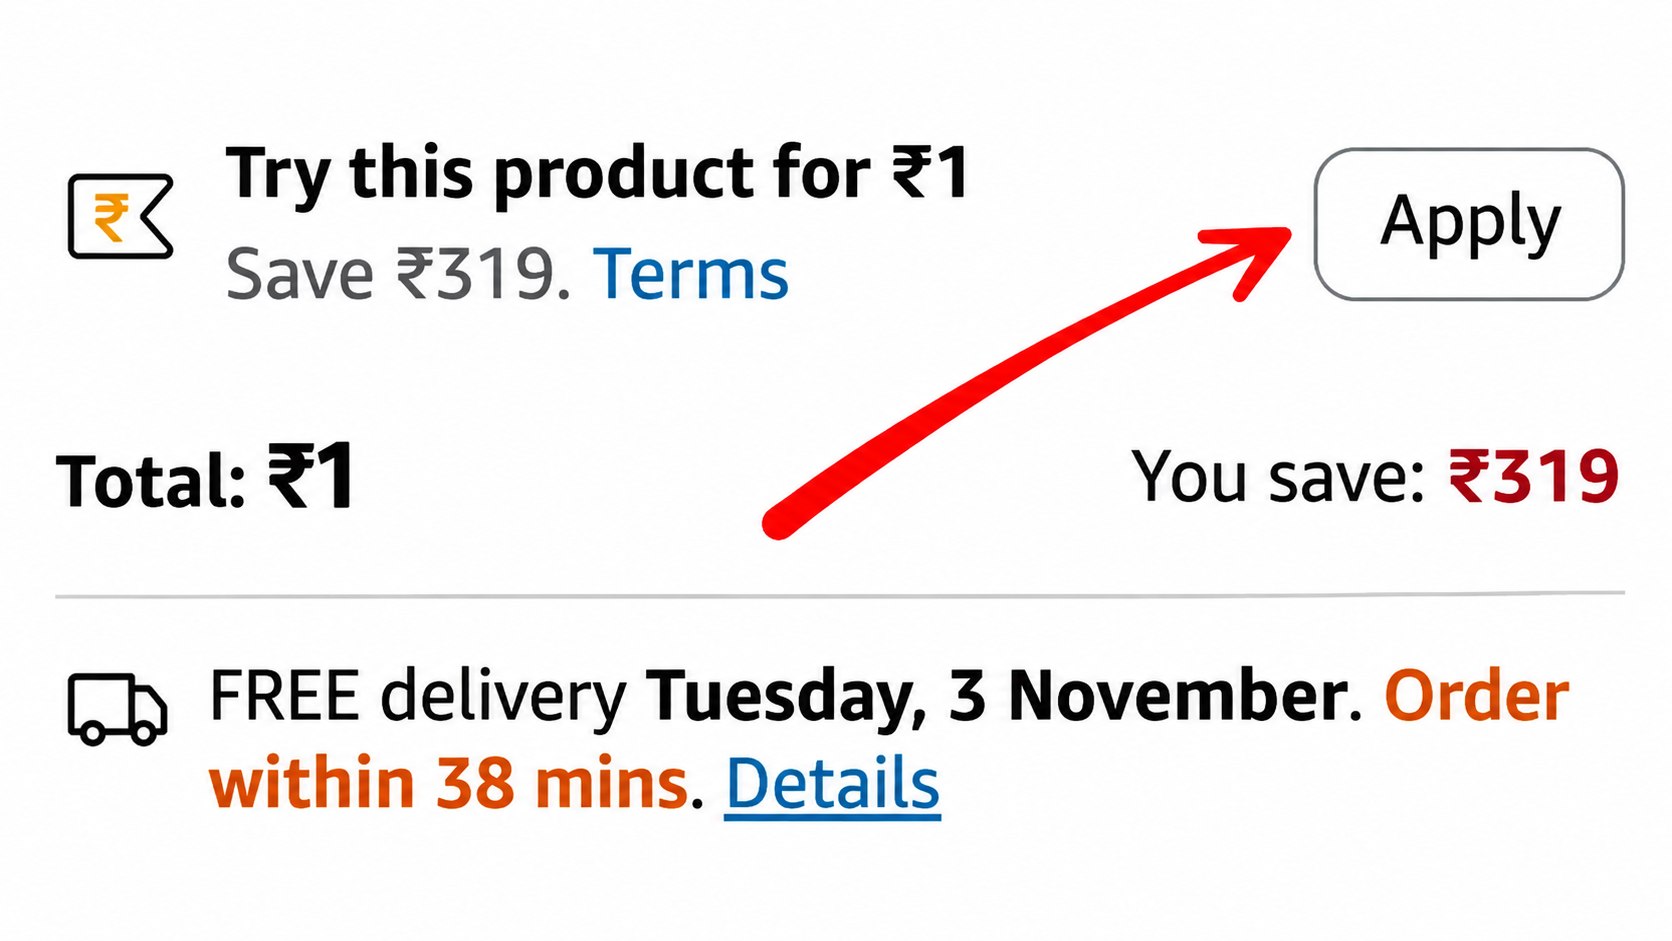The width and height of the screenshot is (1672, 941).
Task: Click the 'You save:' label
Action: tap(1278, 476)
